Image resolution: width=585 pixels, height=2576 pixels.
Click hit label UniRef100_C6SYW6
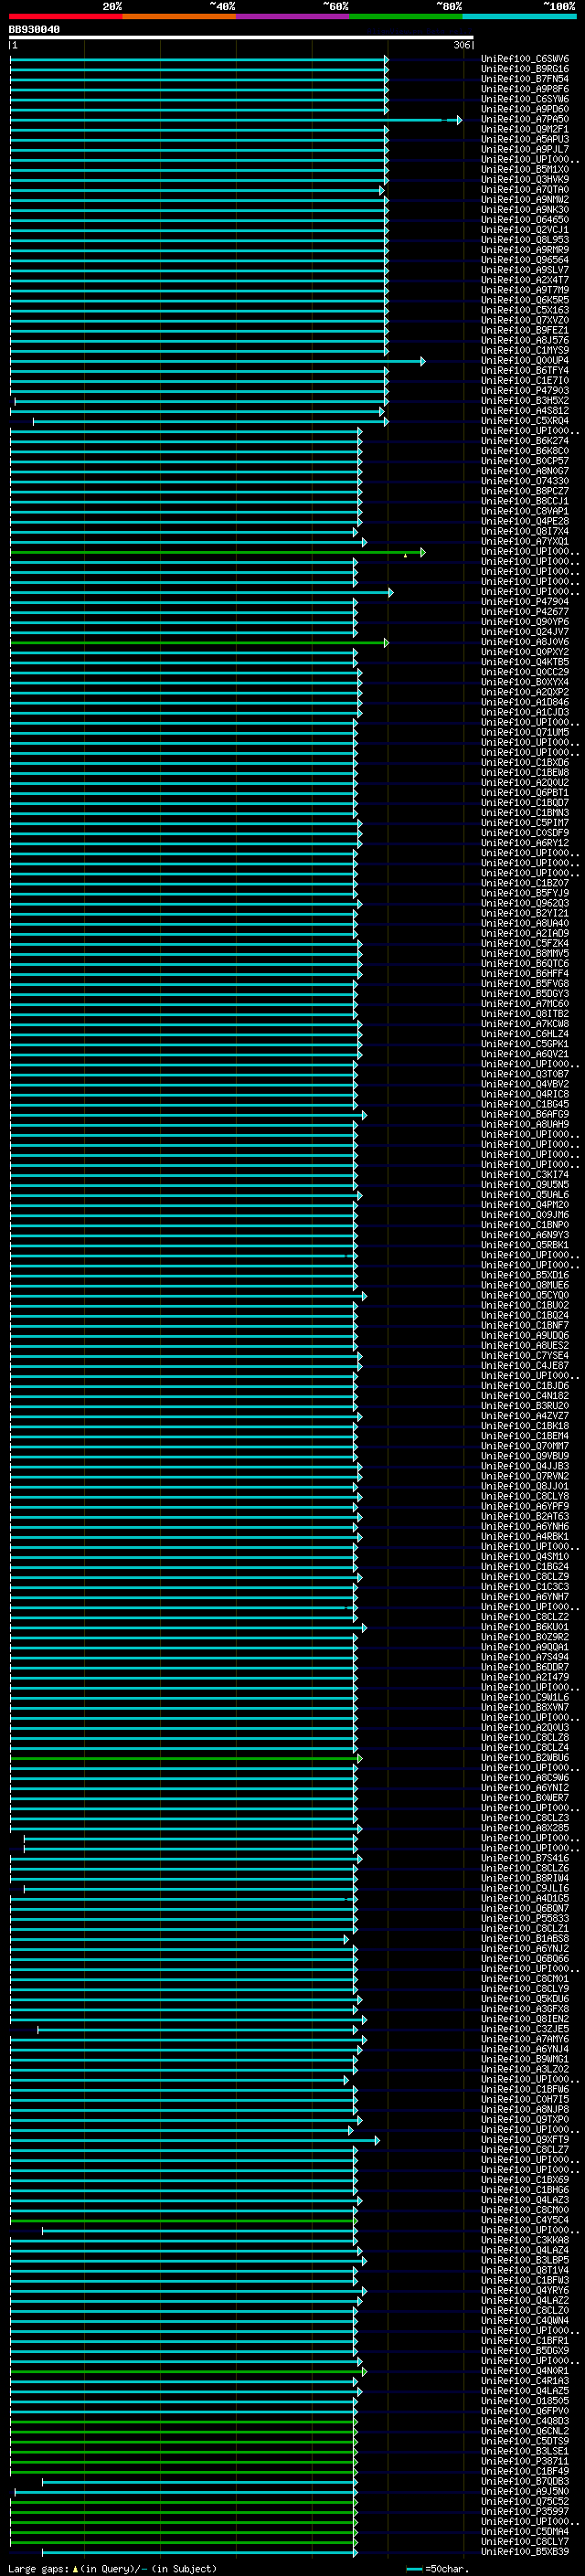coord(525,99)
